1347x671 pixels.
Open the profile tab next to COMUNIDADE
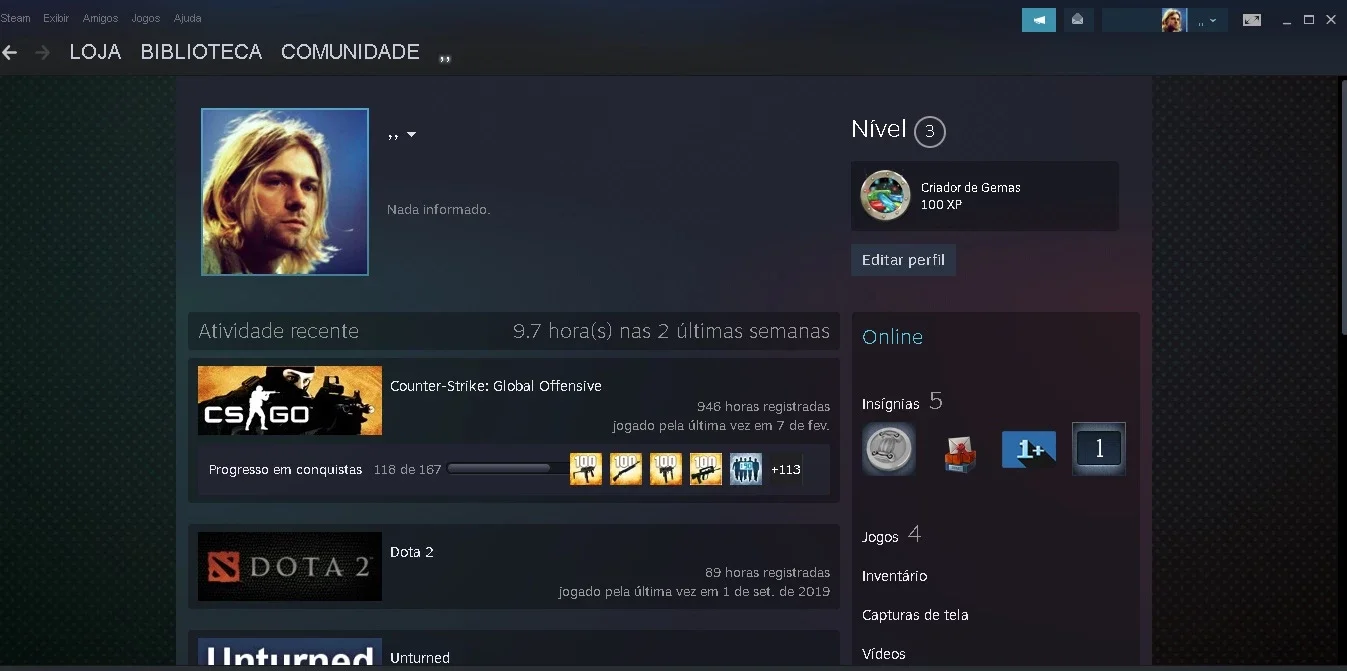point(446,58)
